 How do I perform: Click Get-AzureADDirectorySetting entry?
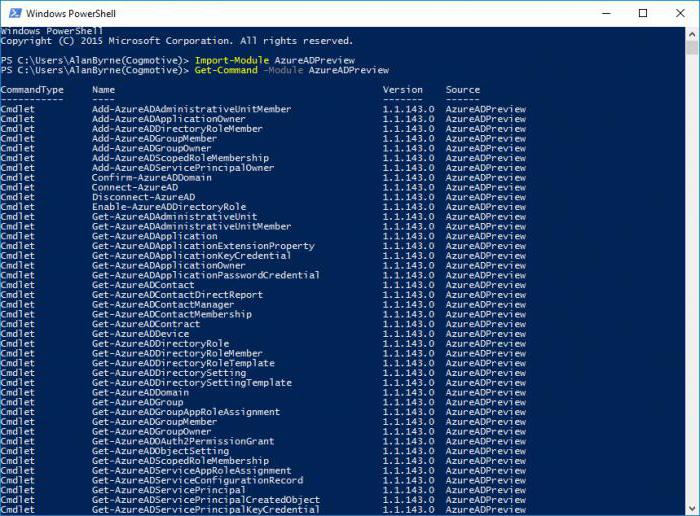tap(169, 373)
